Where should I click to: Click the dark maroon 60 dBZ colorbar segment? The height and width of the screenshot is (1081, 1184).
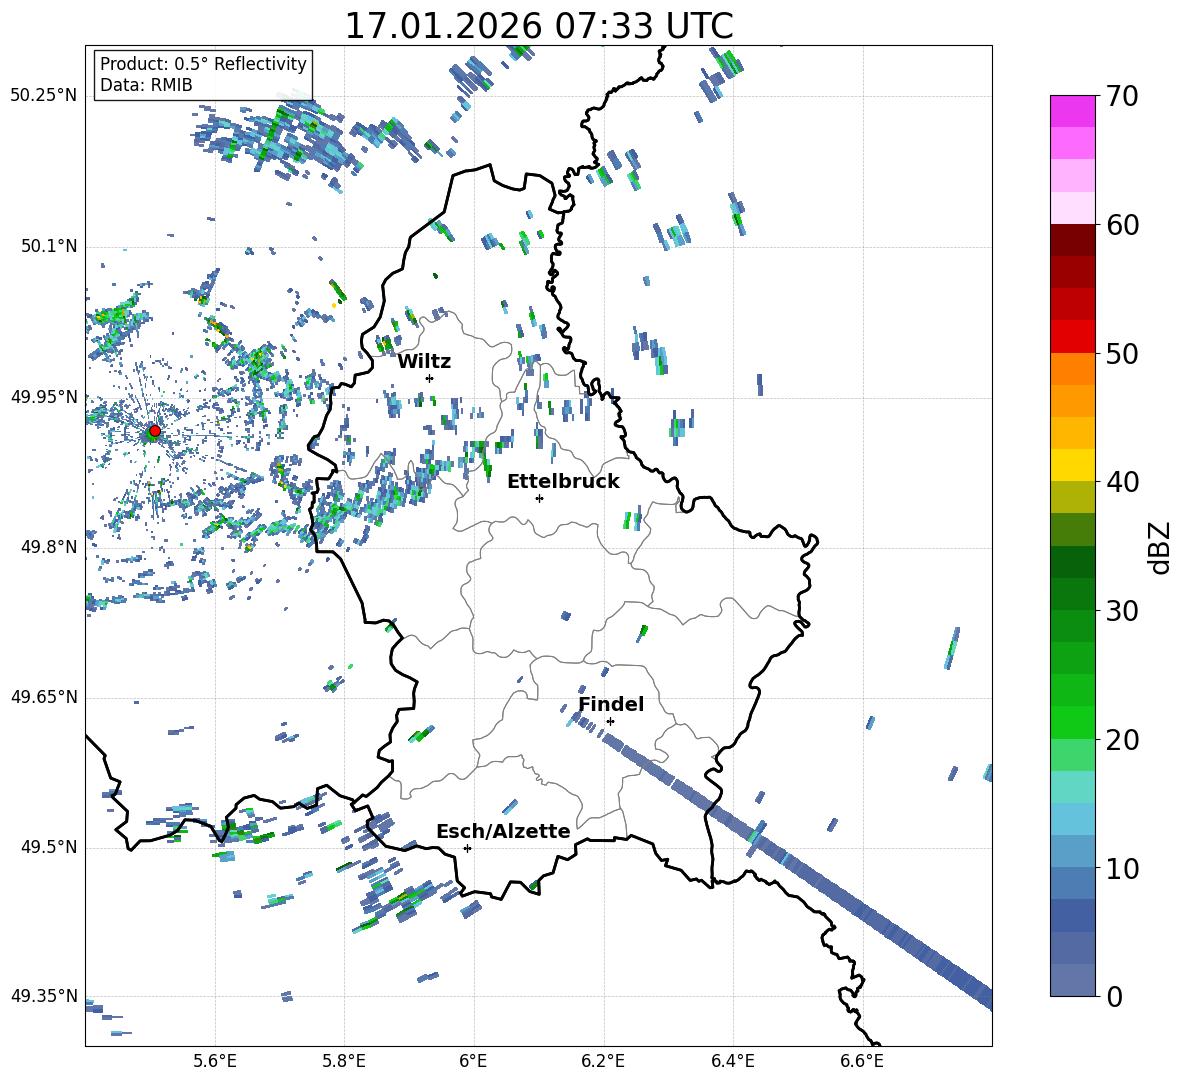click(x=1072, y=240)
